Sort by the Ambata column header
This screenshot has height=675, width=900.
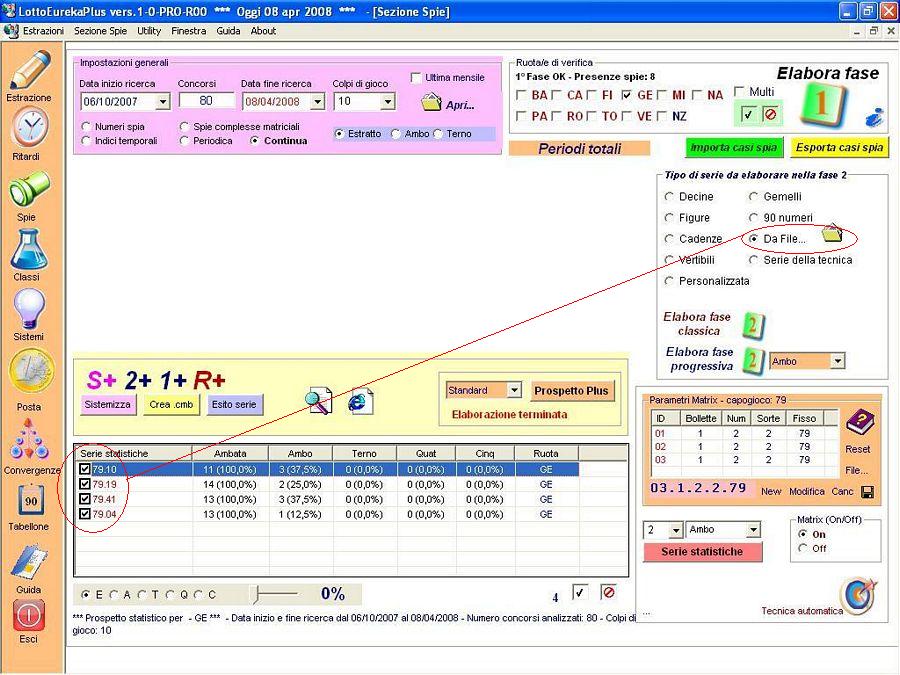coord(230,453)
